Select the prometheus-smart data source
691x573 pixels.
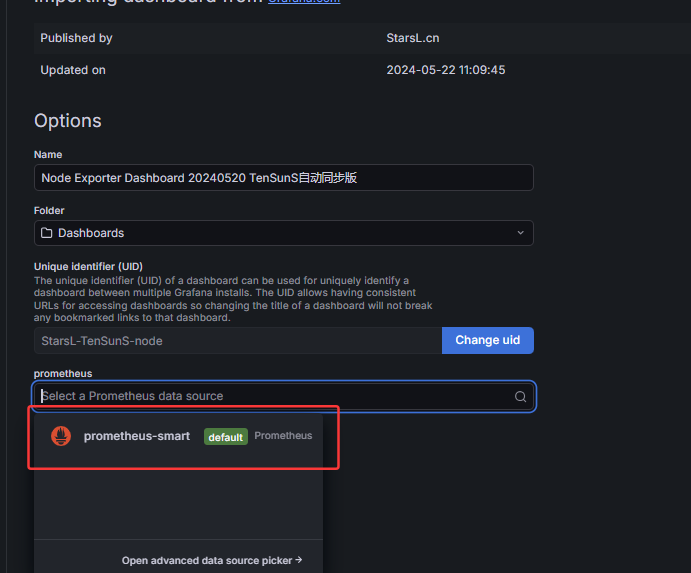tap(178, 436)
